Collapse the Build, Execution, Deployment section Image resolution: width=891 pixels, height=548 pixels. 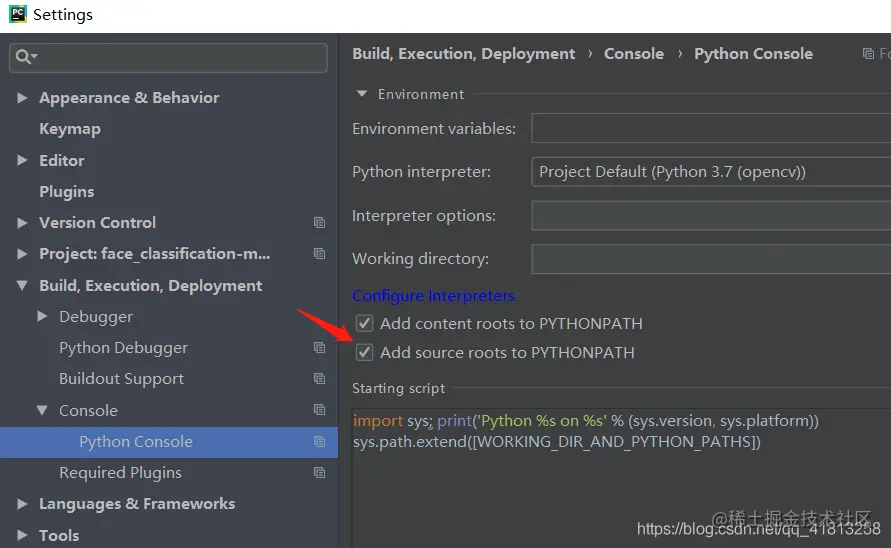(22, 286)
